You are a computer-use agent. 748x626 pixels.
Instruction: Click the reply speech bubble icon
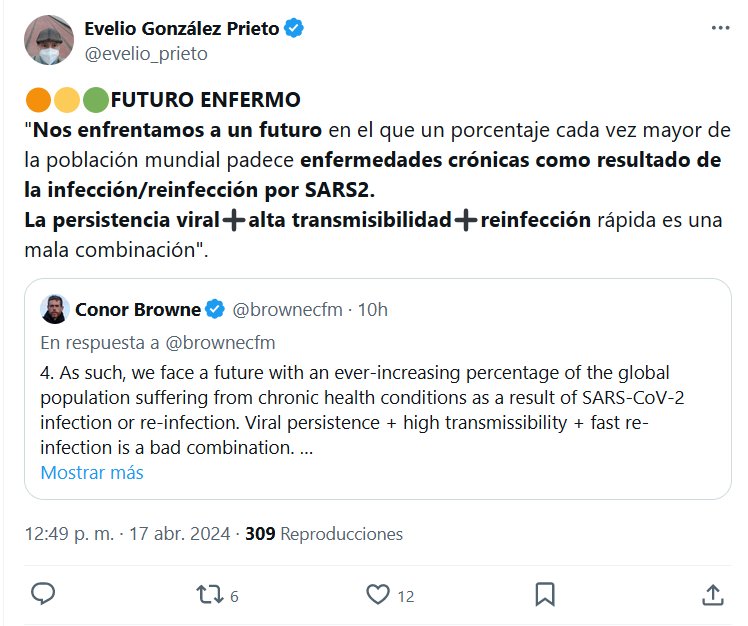43,594
